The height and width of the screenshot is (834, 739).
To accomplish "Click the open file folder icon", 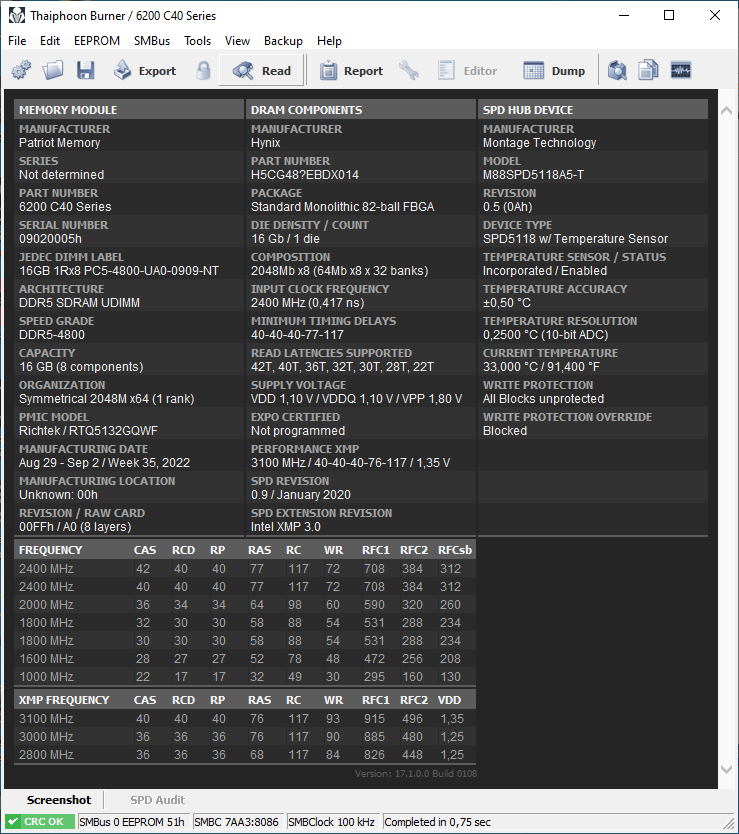I will 53,70.
